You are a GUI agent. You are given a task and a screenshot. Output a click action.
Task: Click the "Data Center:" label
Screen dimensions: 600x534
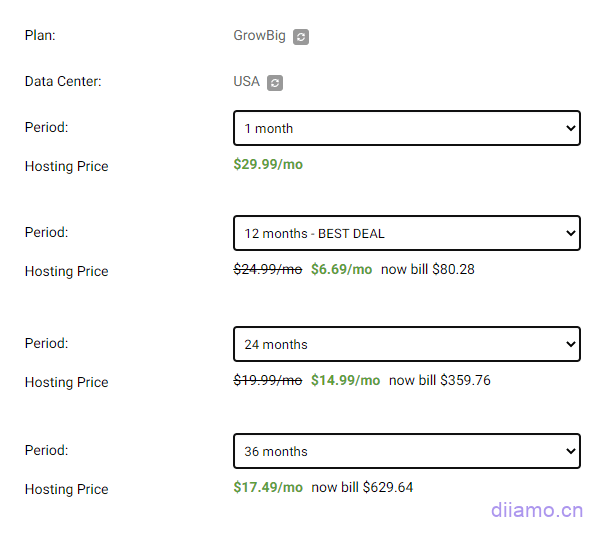[x=63, y=82]
